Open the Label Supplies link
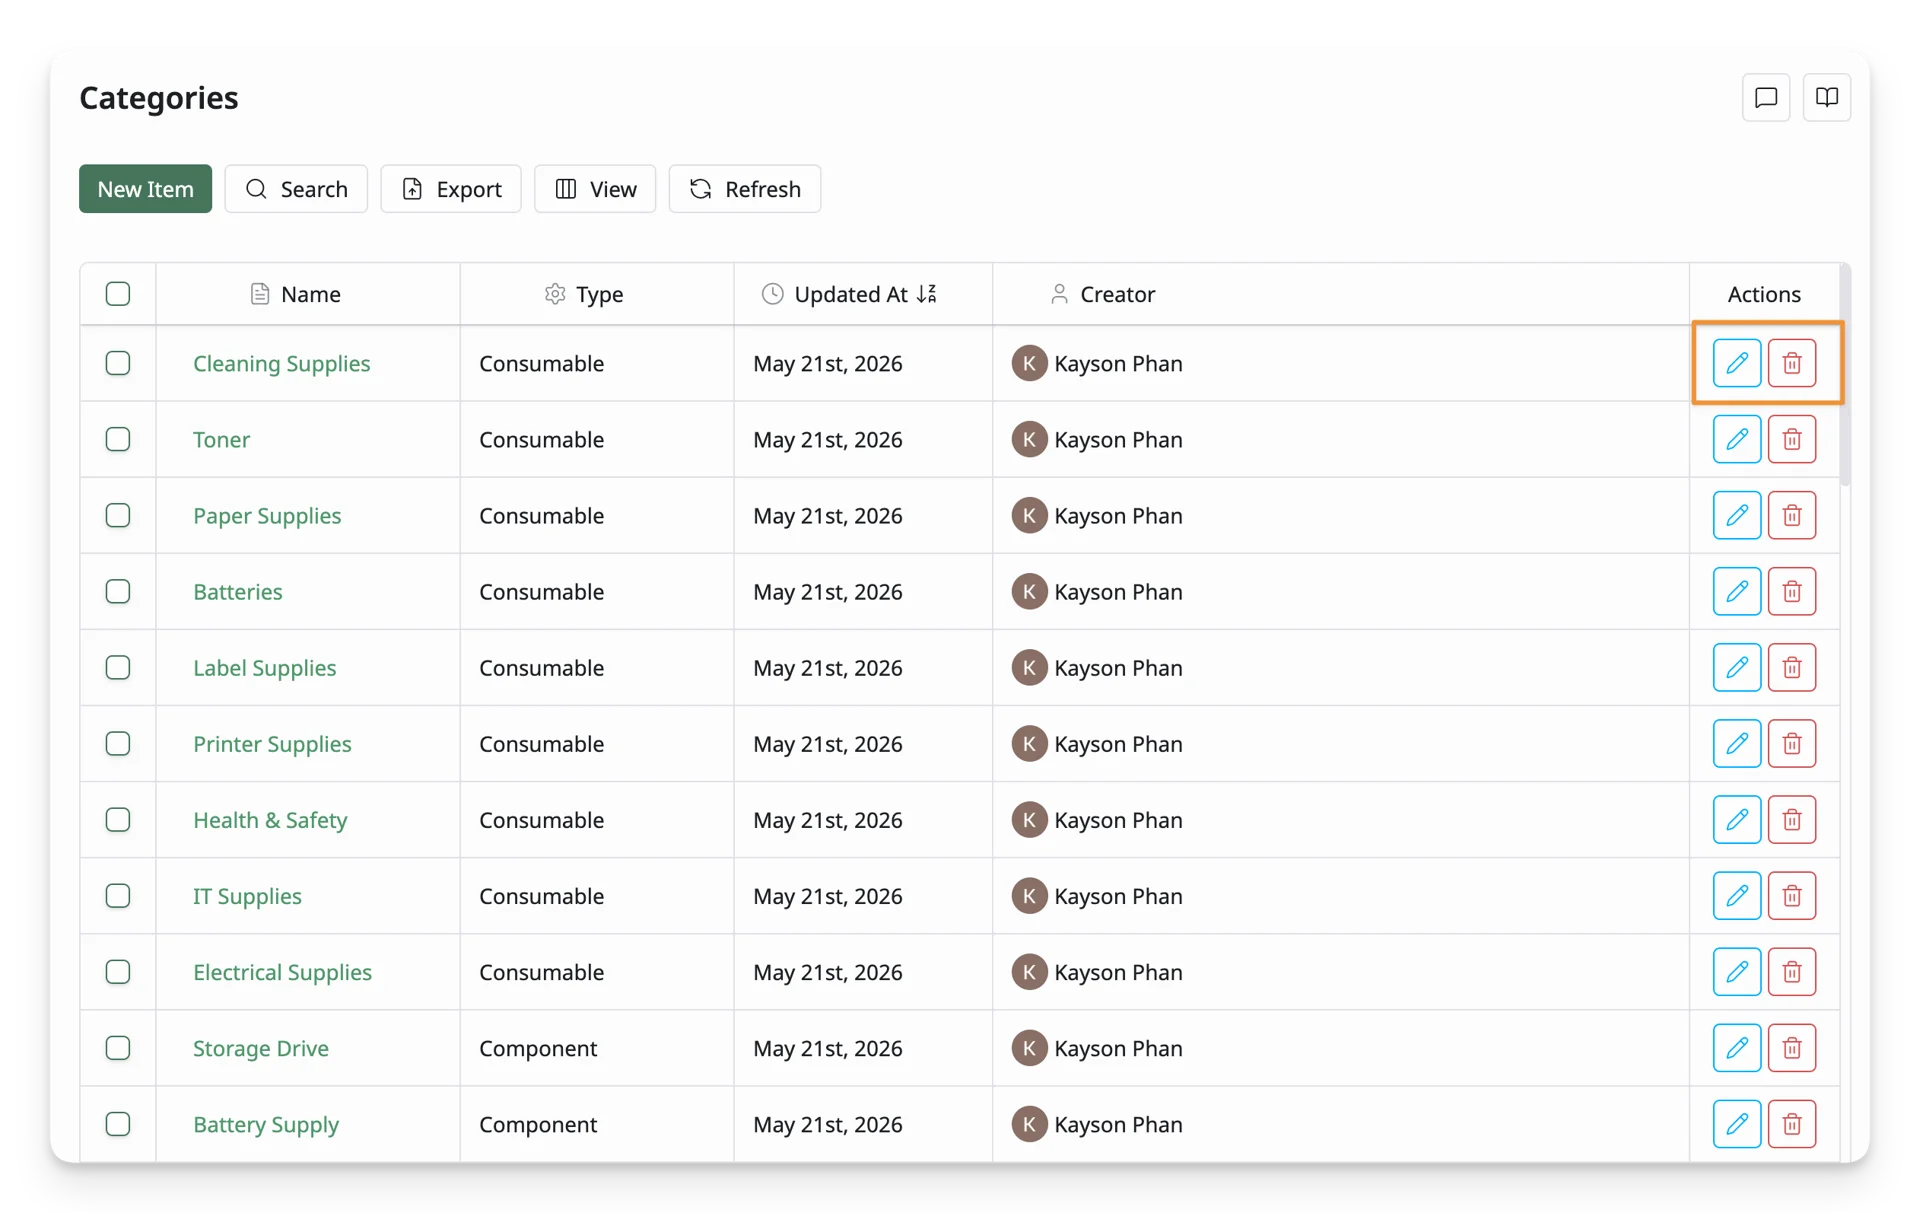The height and width of the screenshot is (1213, 1920). [x=264, y=667]
